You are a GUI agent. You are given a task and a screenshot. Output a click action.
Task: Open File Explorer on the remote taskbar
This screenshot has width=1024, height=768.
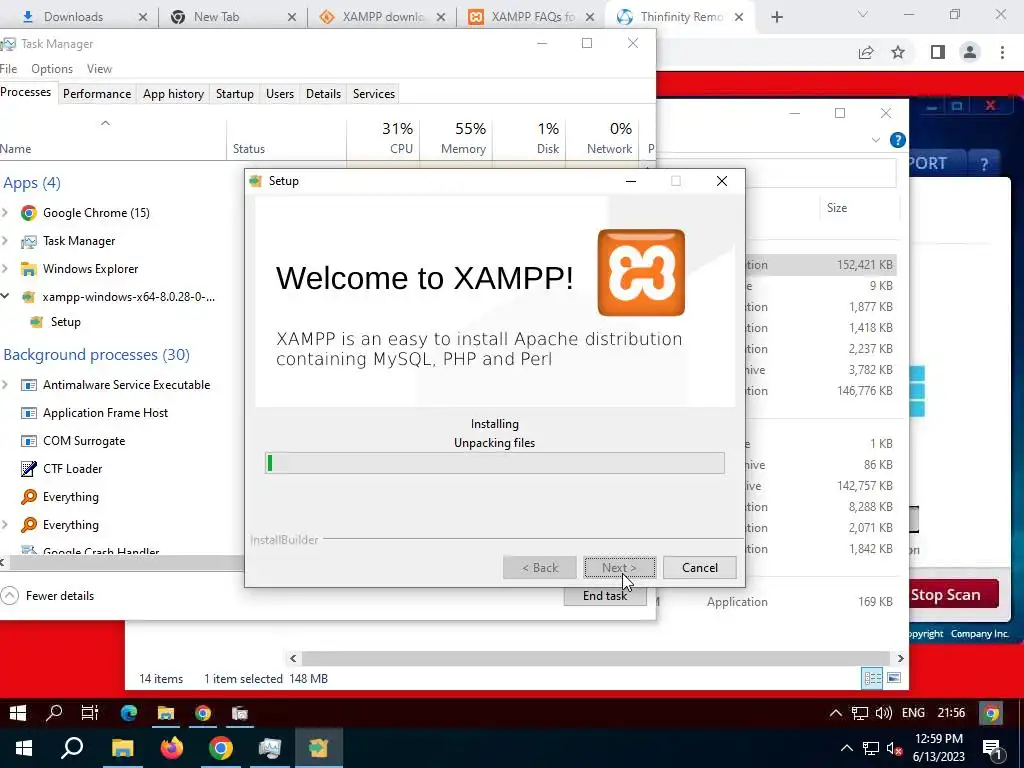[x=166, y=712]
